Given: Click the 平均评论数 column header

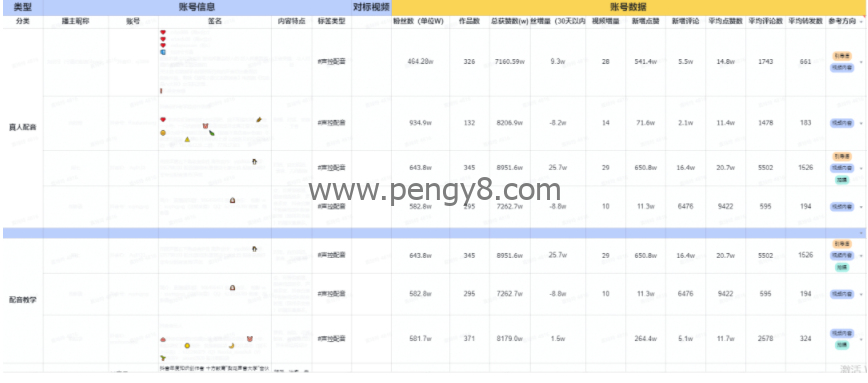Looking at the screenshot, I should 766,22.
